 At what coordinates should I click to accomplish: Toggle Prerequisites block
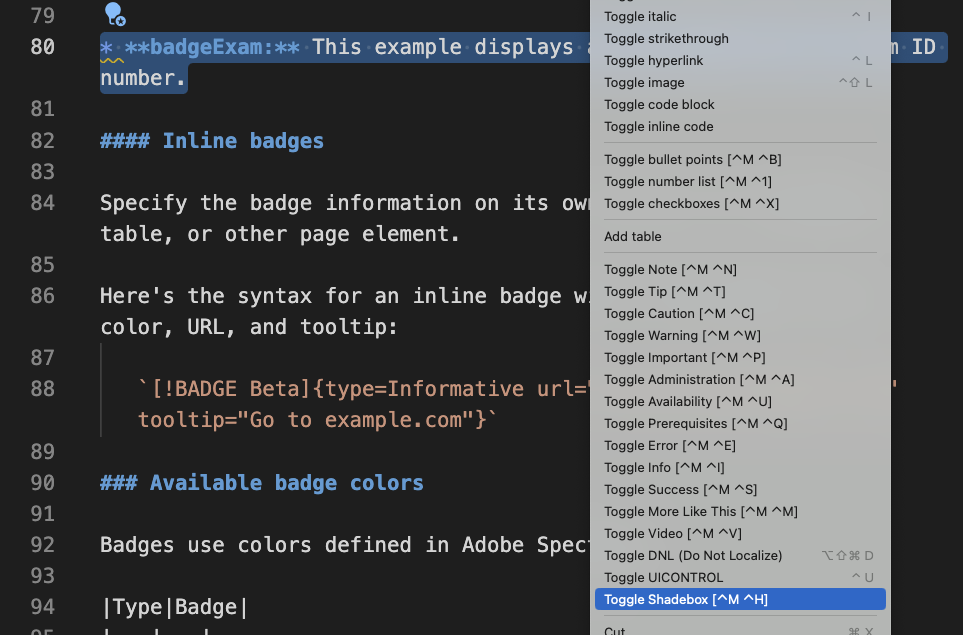click(694, 423)
